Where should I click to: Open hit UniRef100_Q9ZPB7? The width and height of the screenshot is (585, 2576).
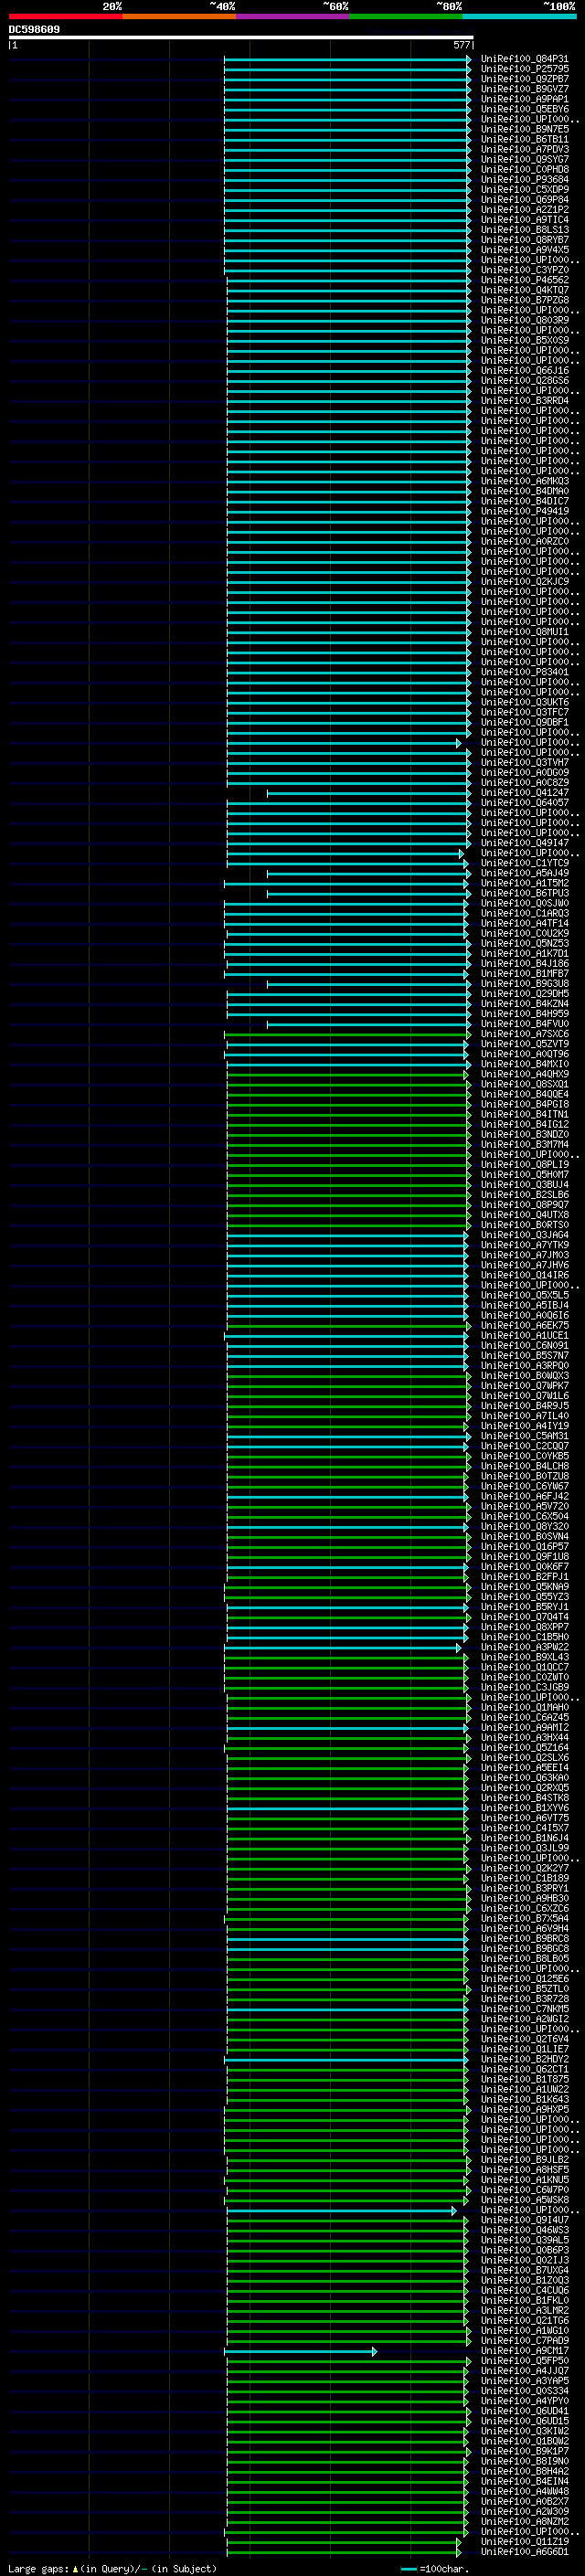525,79
